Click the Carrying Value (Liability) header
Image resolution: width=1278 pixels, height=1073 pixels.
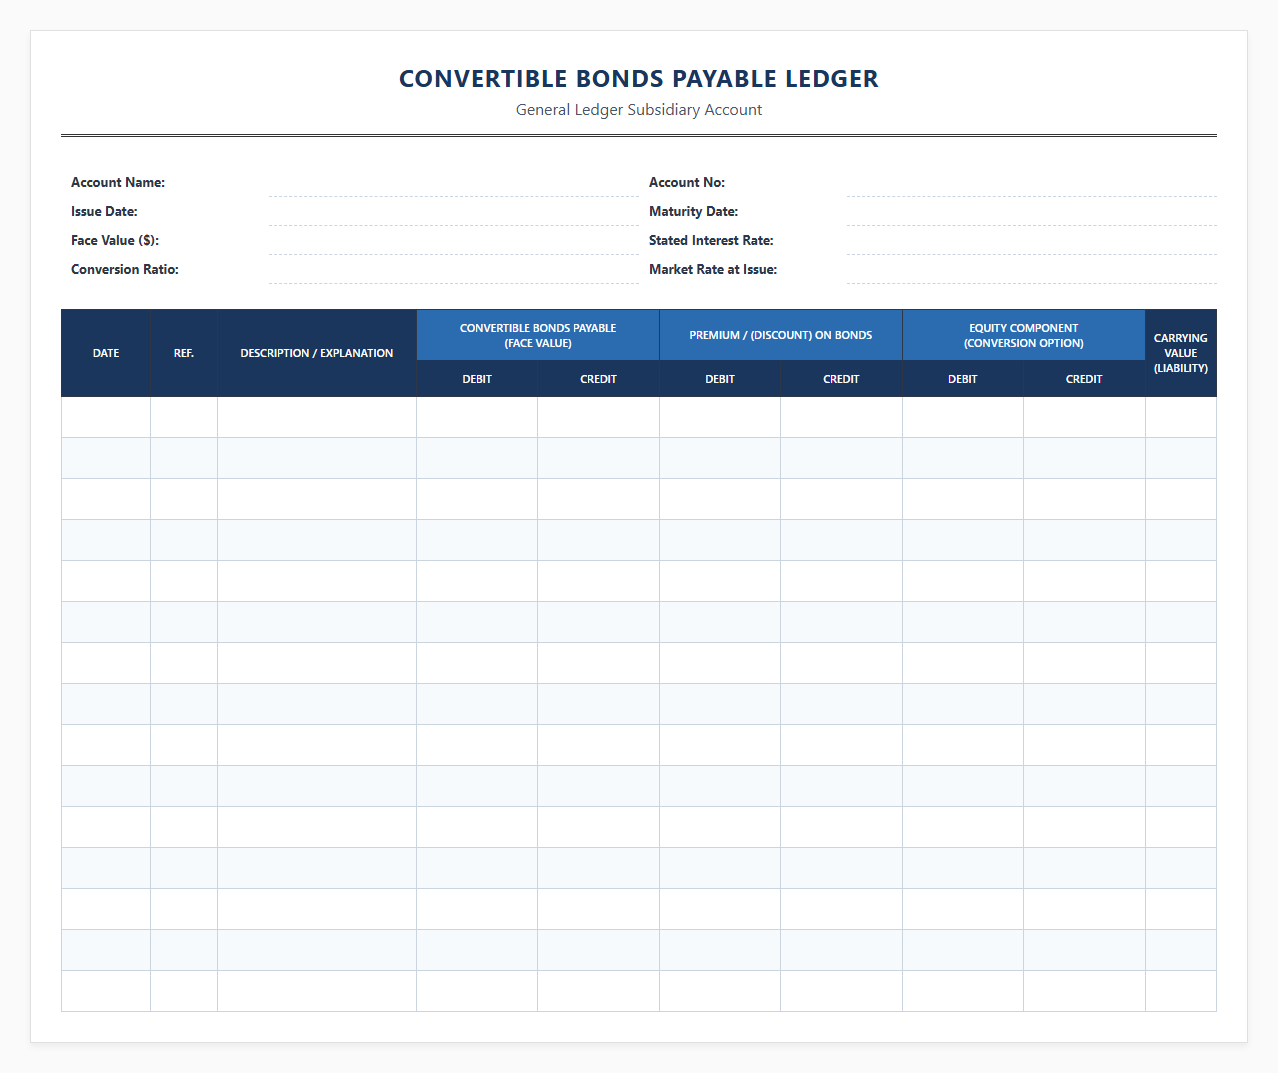pyautogui.click(x=1181, y=353)
